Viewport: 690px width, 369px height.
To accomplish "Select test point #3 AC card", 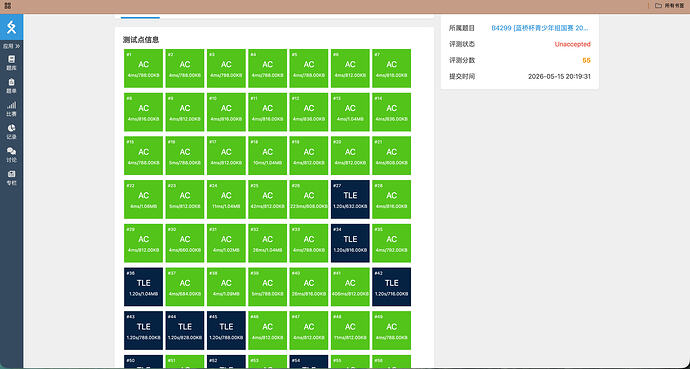I will pos(226,69).
